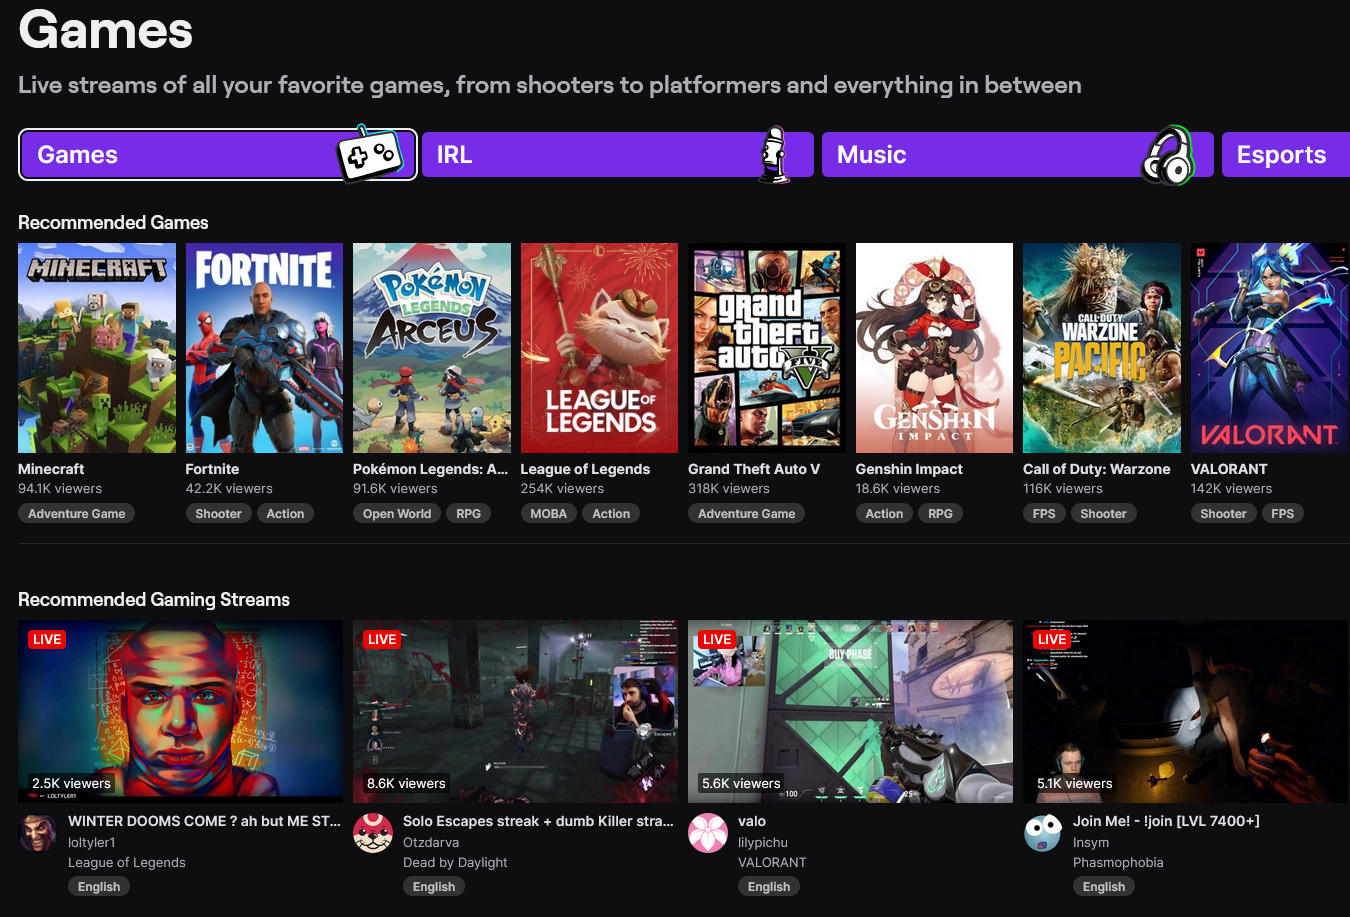Visit the Insym channel name link
The width and height of the screenshot is (1350, 917).
[x=1091, y=843]
